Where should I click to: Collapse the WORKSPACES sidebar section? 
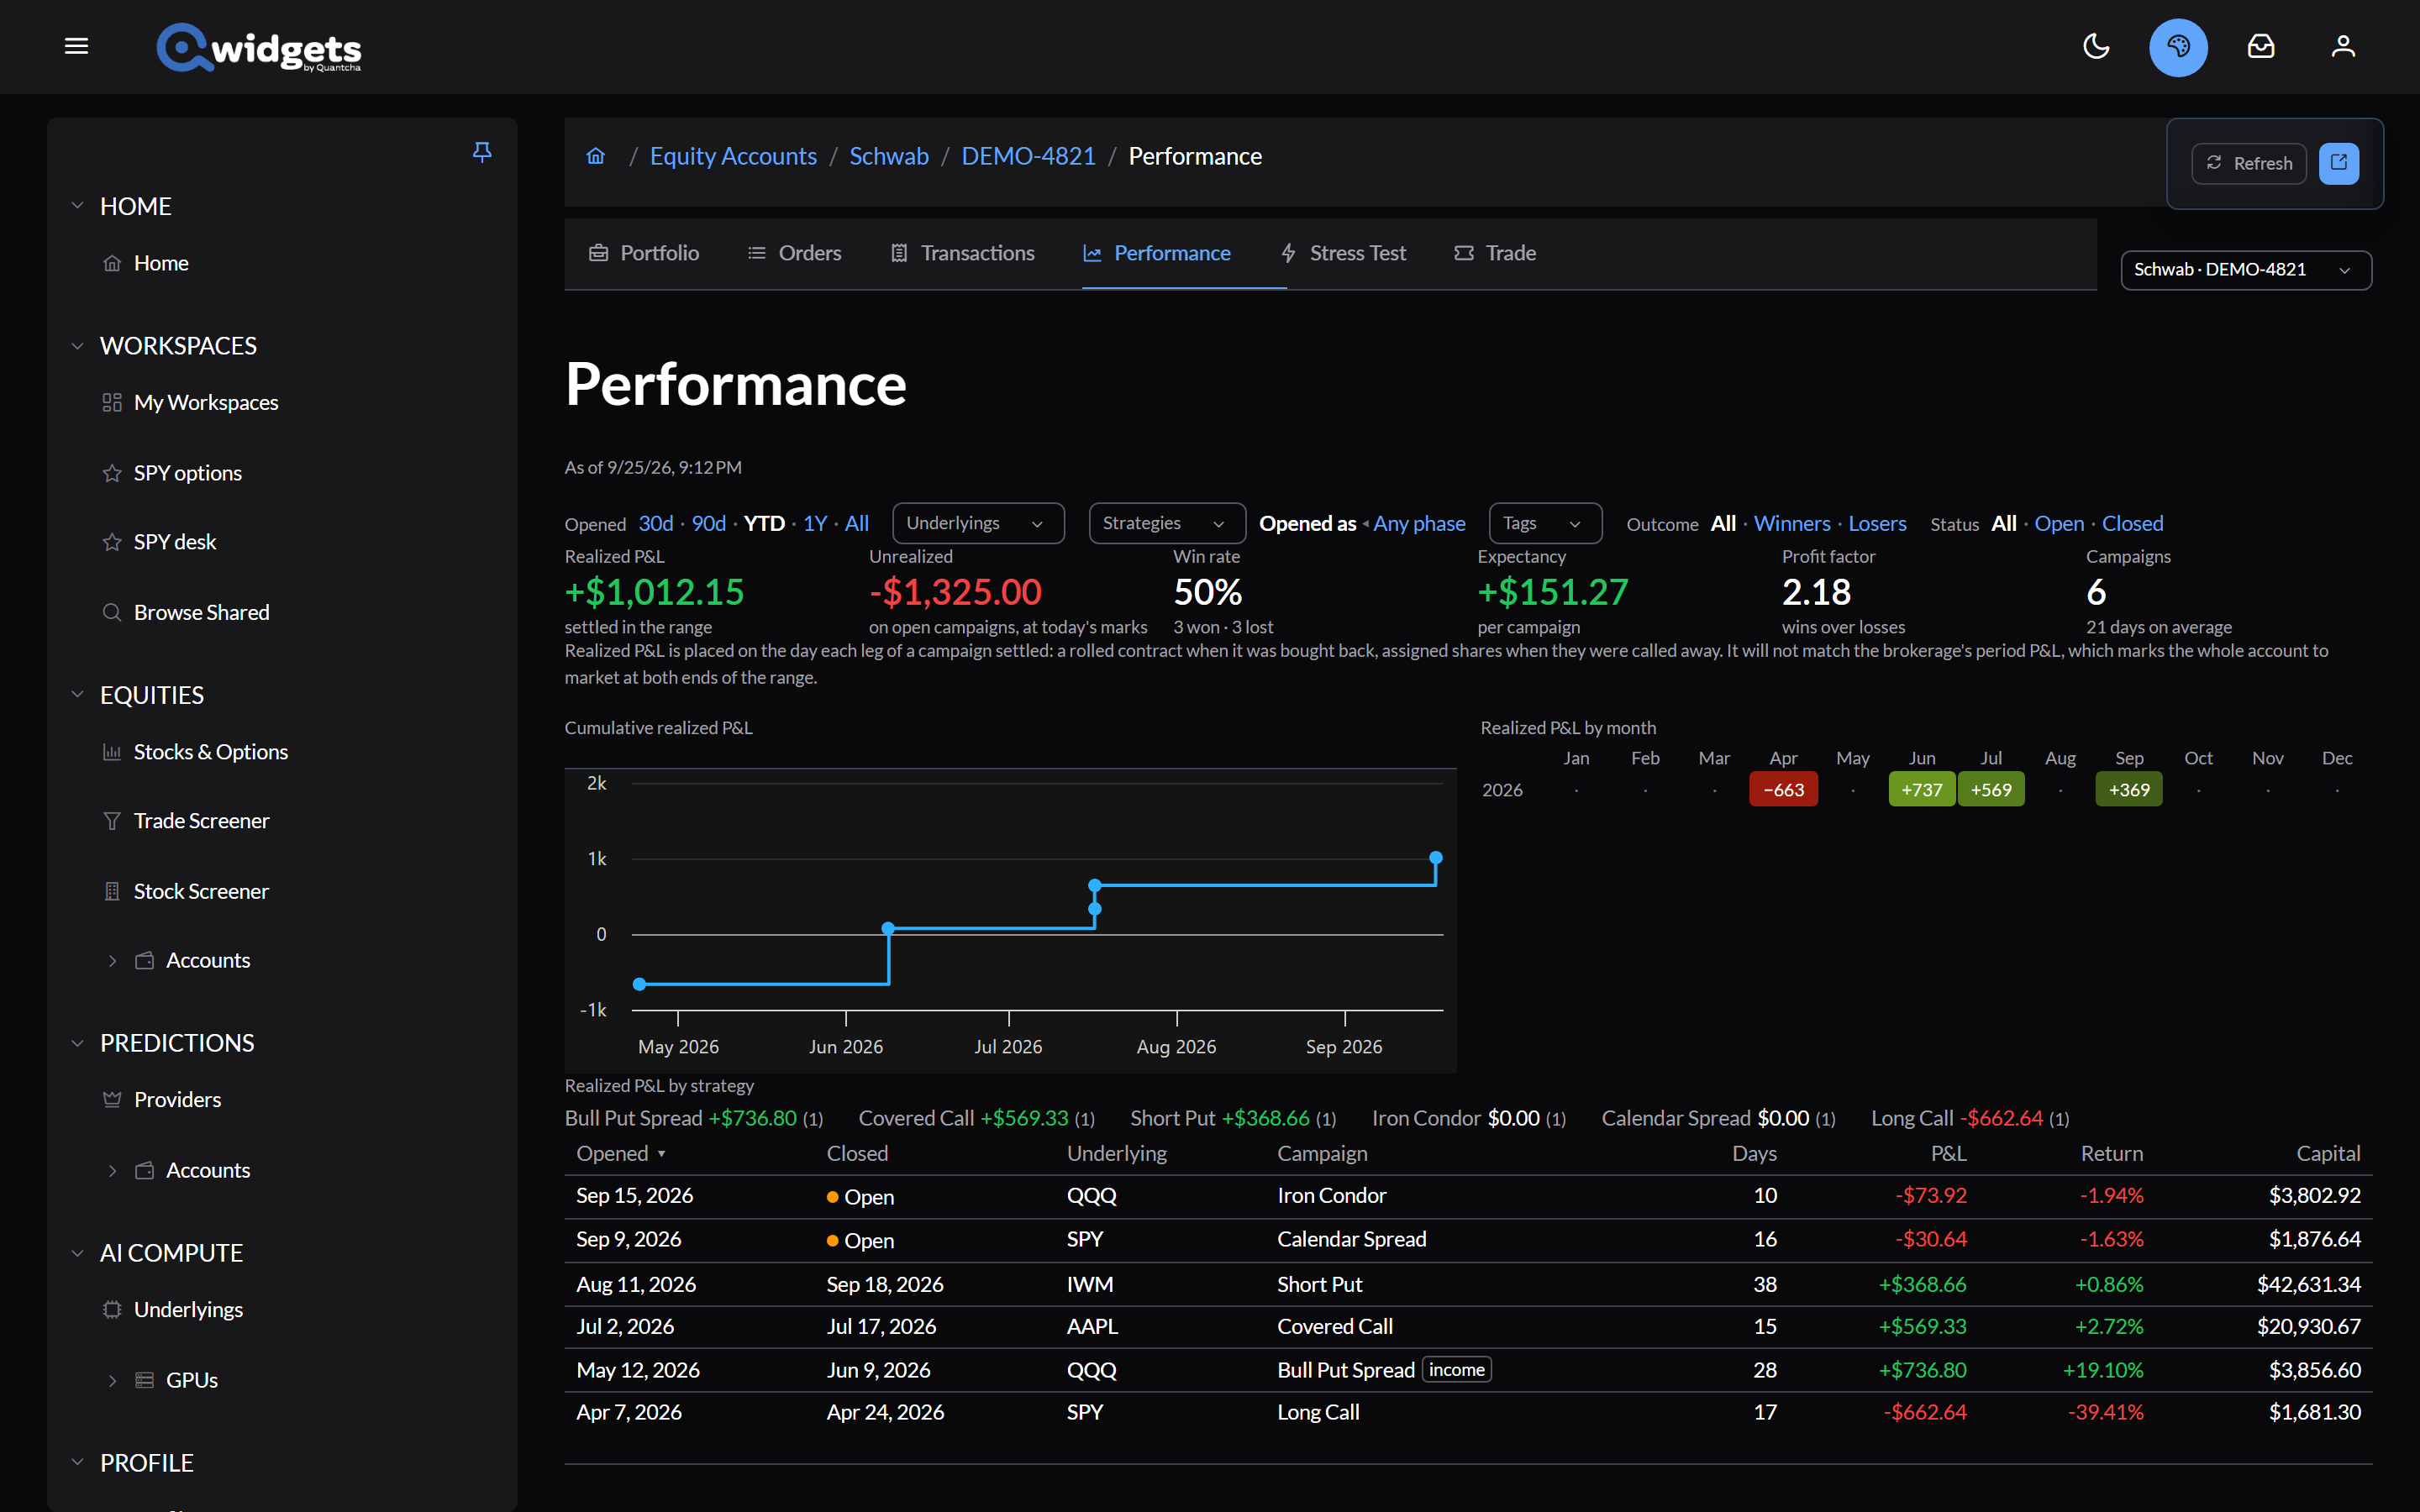click(x=77, y=346)
